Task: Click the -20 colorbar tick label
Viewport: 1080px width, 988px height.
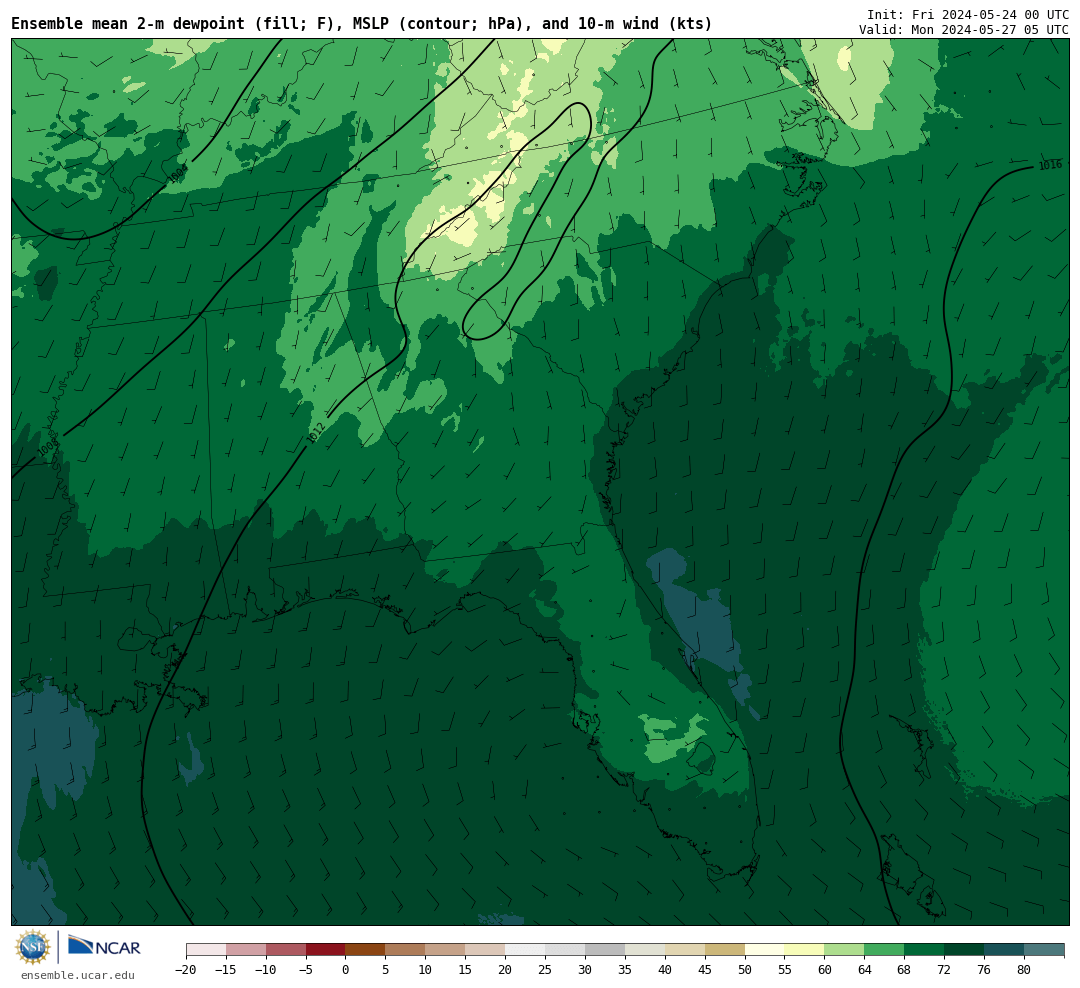Action: 186,970
